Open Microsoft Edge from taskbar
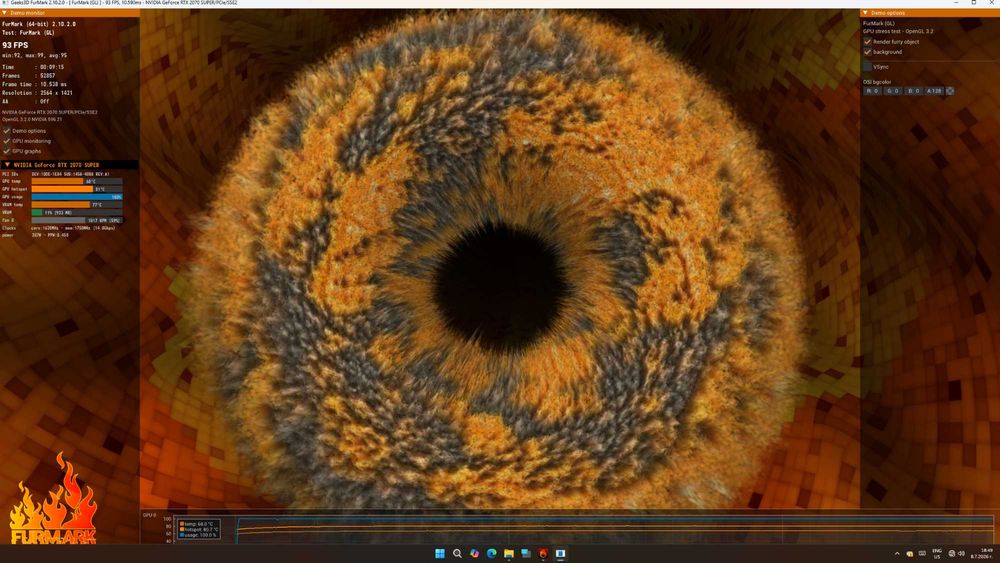This screenshot has height=563, width=1000. click(x=492, y=553)
